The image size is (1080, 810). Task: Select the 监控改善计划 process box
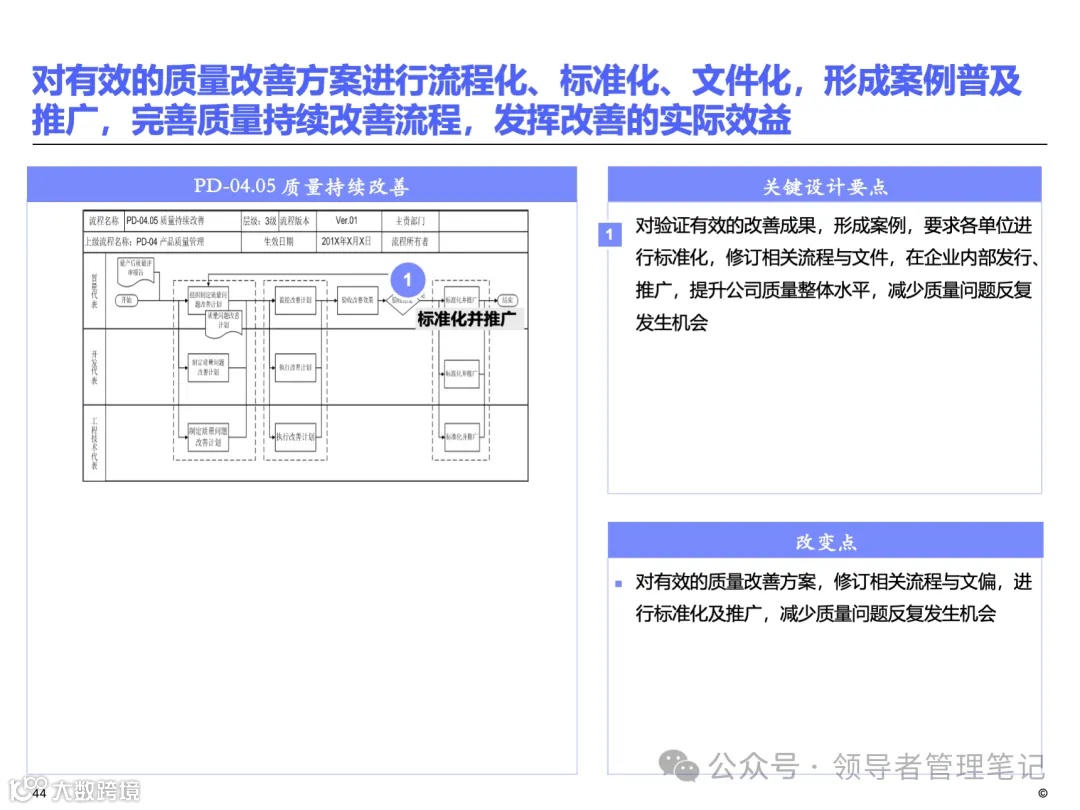[x=295, y=299]
